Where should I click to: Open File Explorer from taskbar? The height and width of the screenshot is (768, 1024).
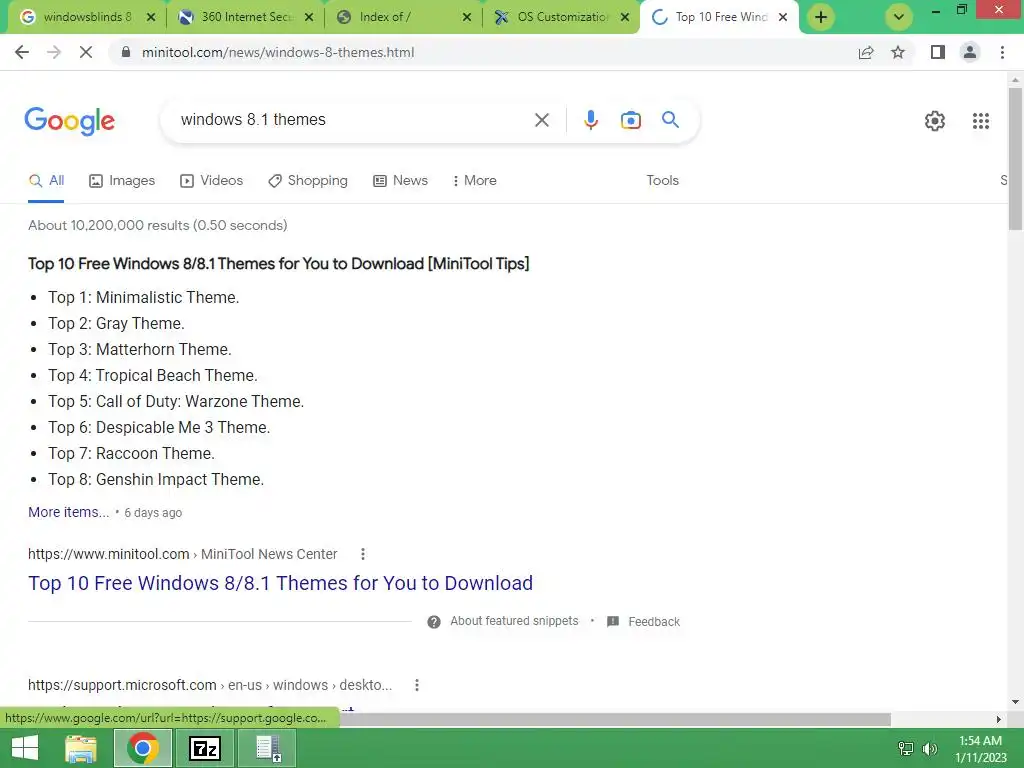coord(82,748)
